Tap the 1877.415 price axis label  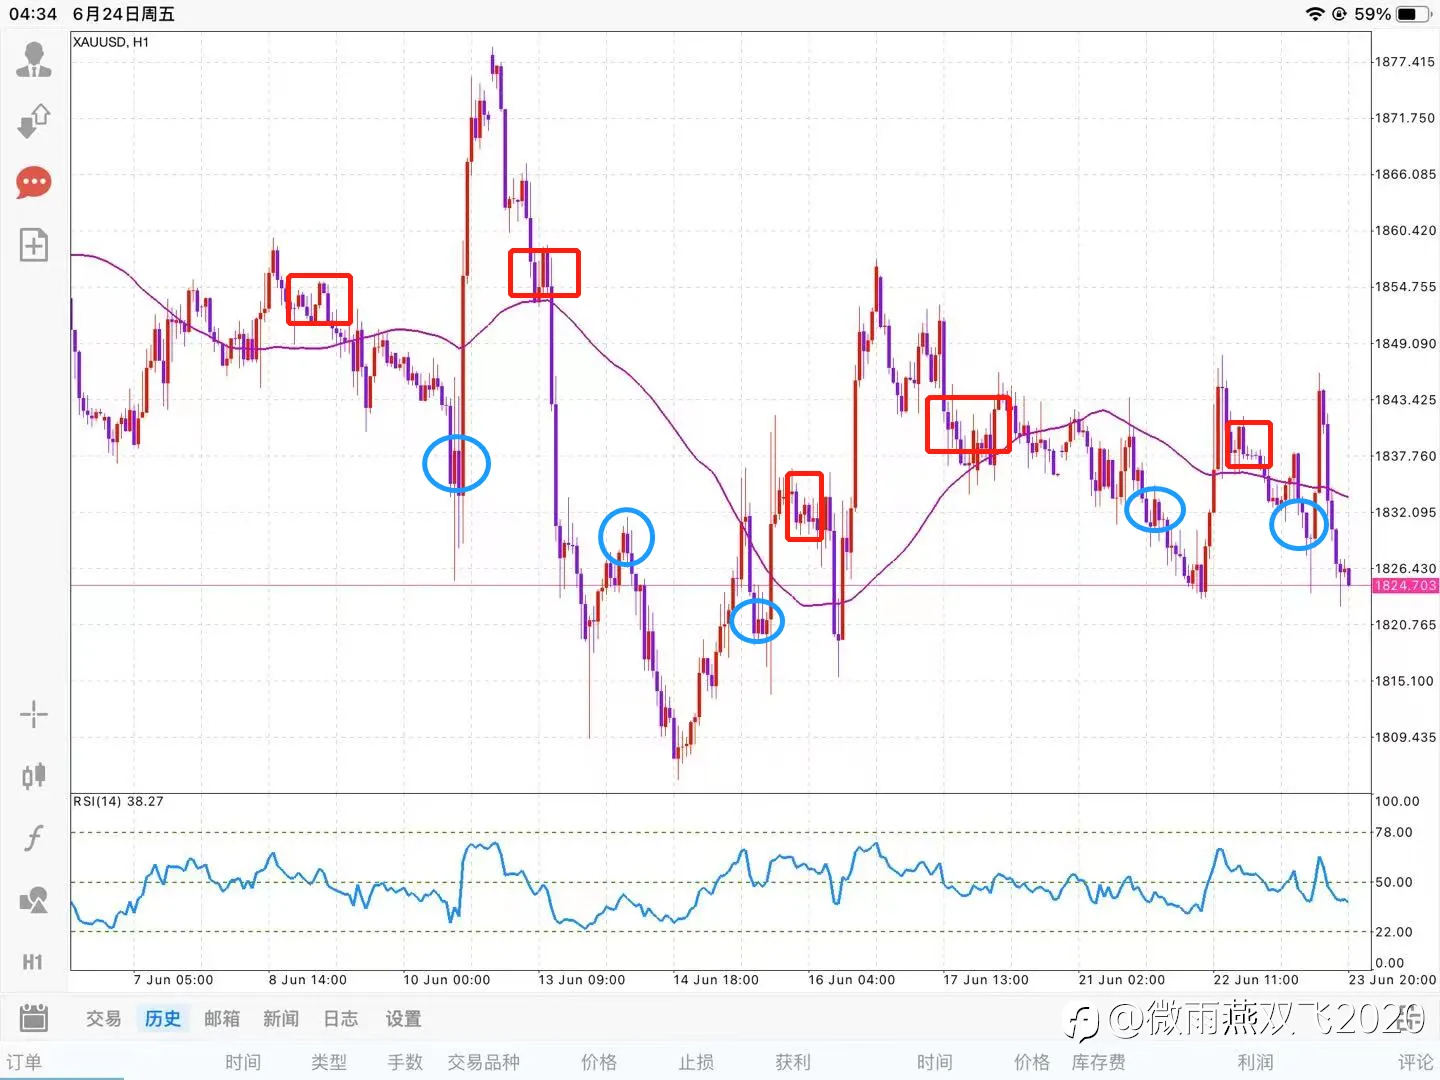pyautogui.click(x=1405, y=62)
